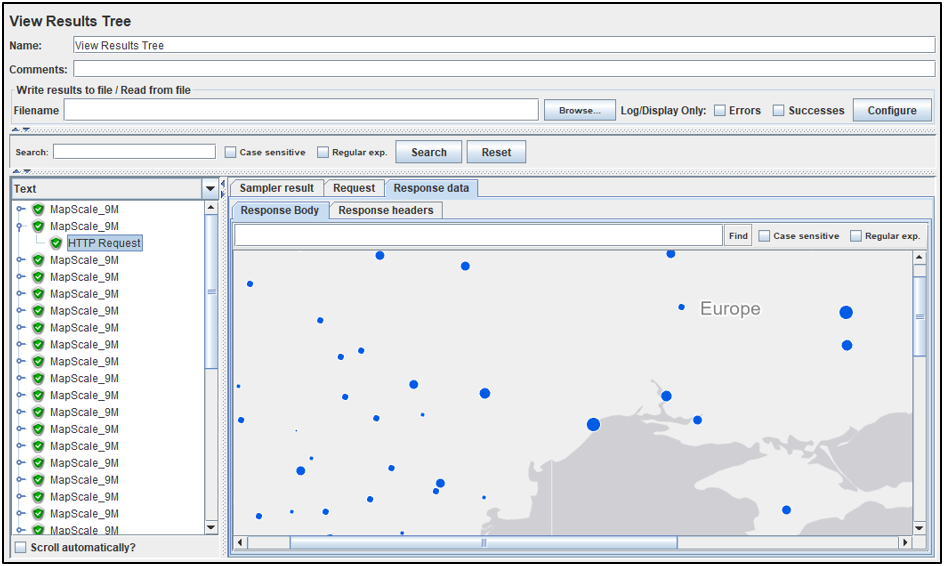Select the HTTP Request tree row
Screen dimensions: 944x566
[x=105, y=243]
